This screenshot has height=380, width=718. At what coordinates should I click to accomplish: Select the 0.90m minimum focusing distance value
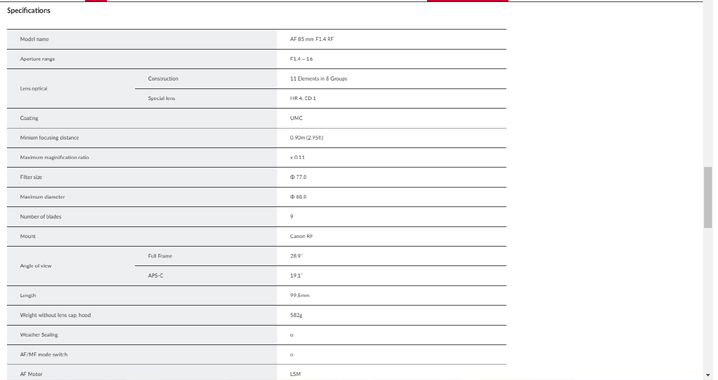pos(306,138)
